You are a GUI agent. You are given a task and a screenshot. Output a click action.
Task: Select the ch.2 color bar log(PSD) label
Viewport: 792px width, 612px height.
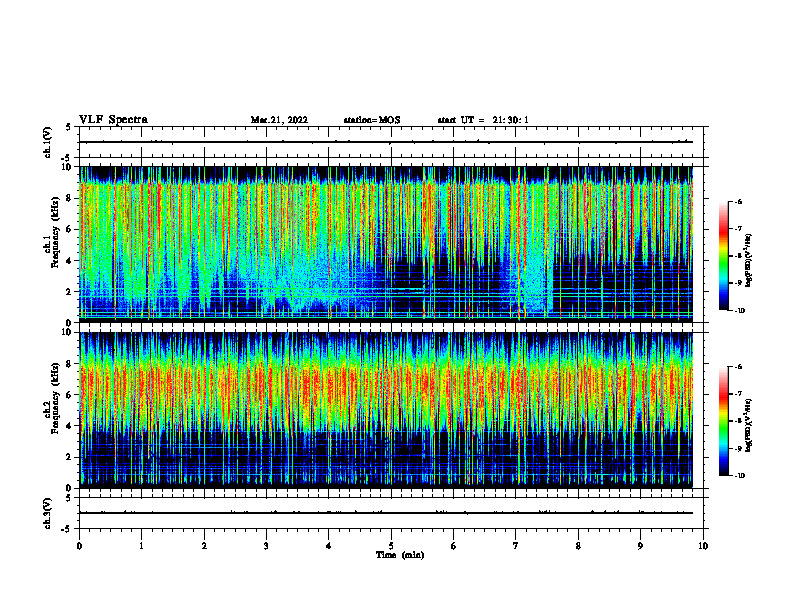(750, 425)
